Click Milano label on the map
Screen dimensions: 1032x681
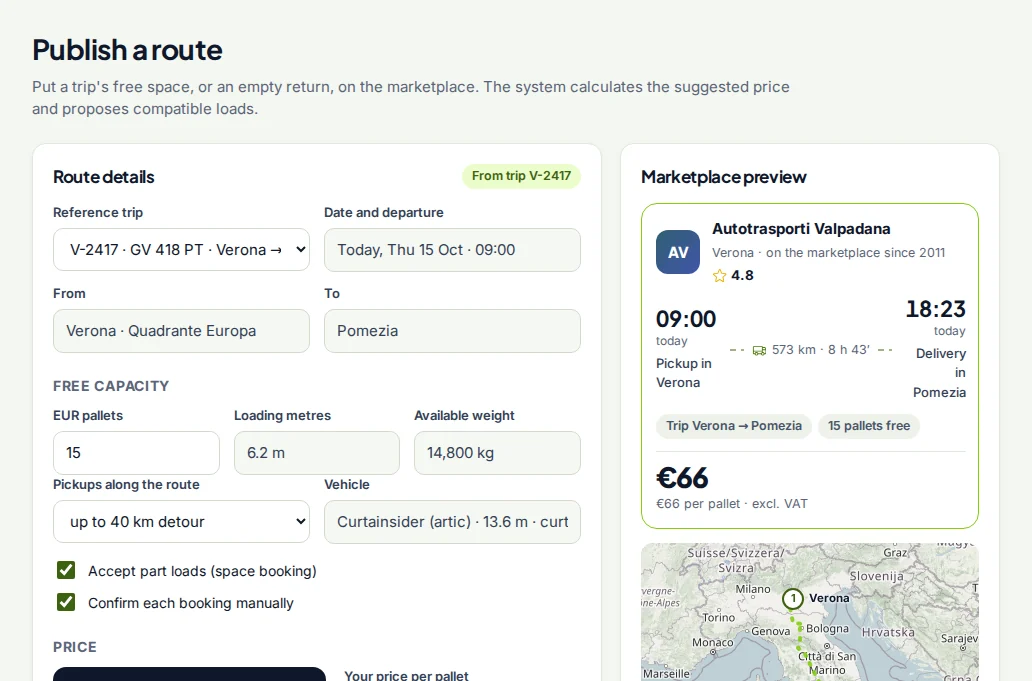click(753, 590)
